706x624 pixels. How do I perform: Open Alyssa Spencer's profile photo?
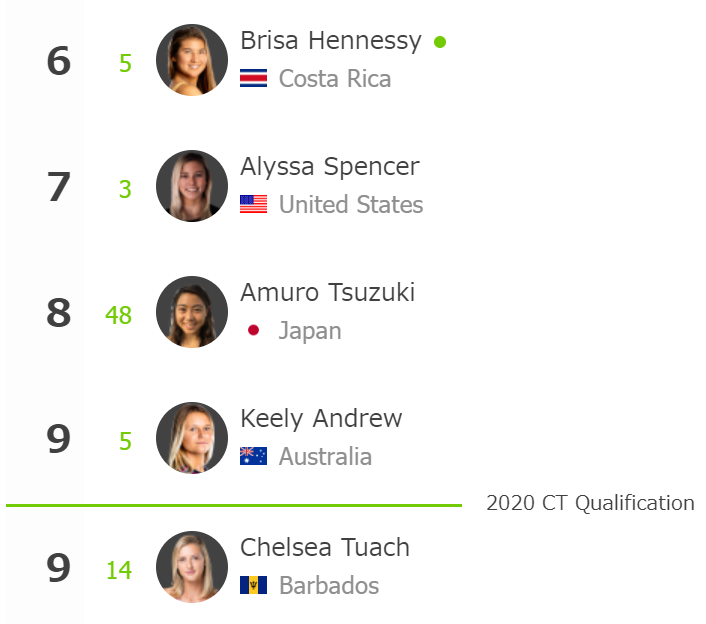(192, 186)
